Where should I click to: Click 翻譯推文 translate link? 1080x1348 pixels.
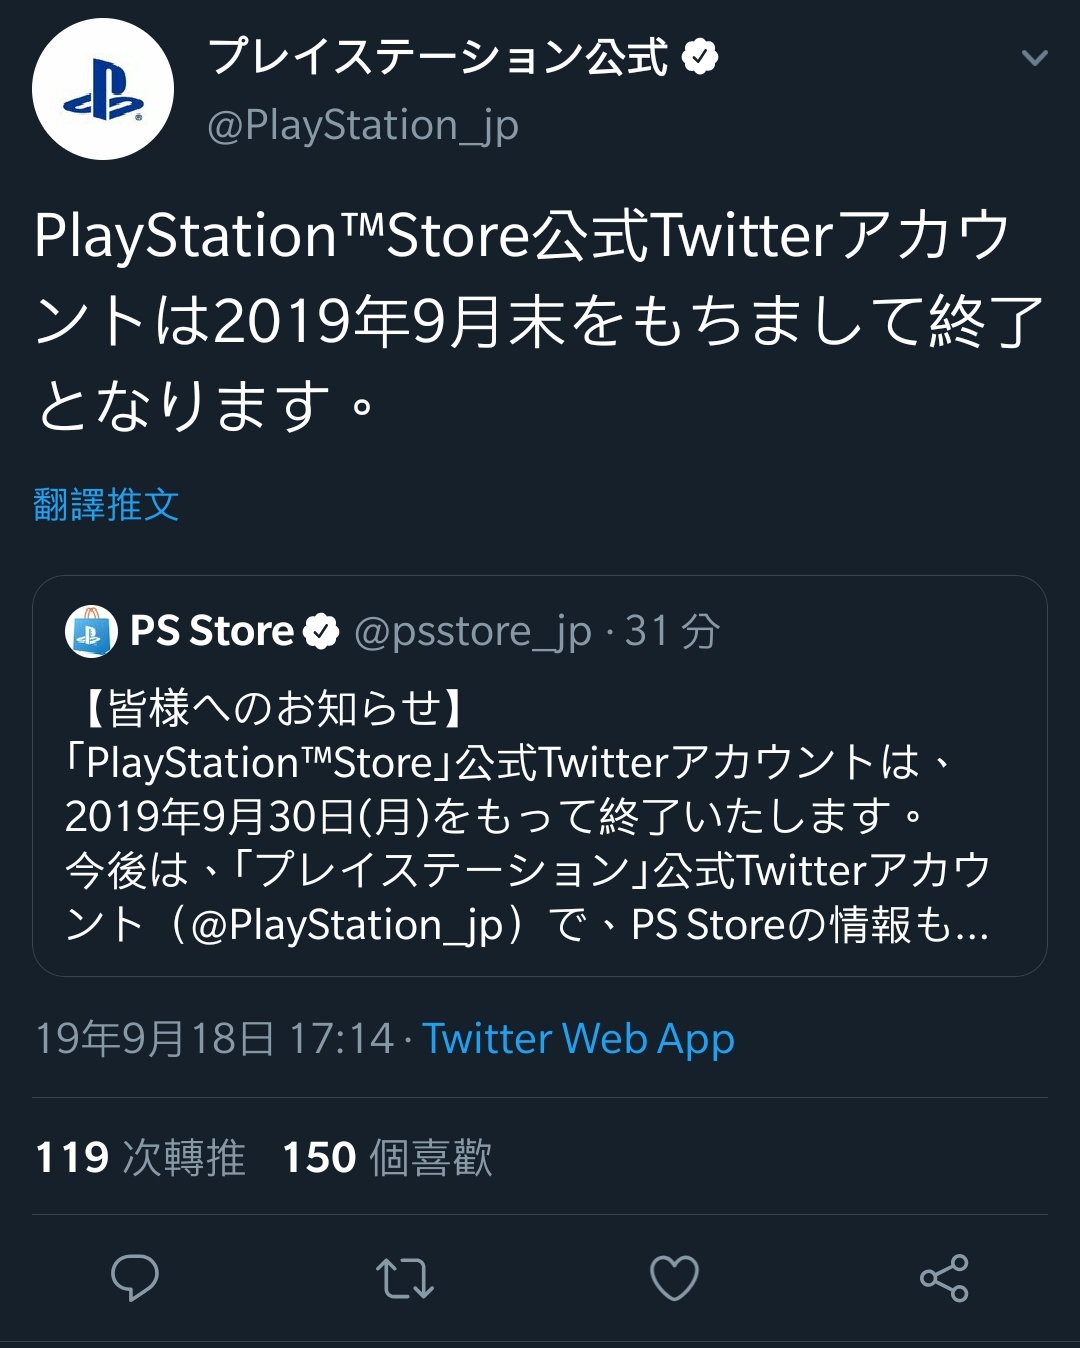pyautogui.click(x=106, y=505)
